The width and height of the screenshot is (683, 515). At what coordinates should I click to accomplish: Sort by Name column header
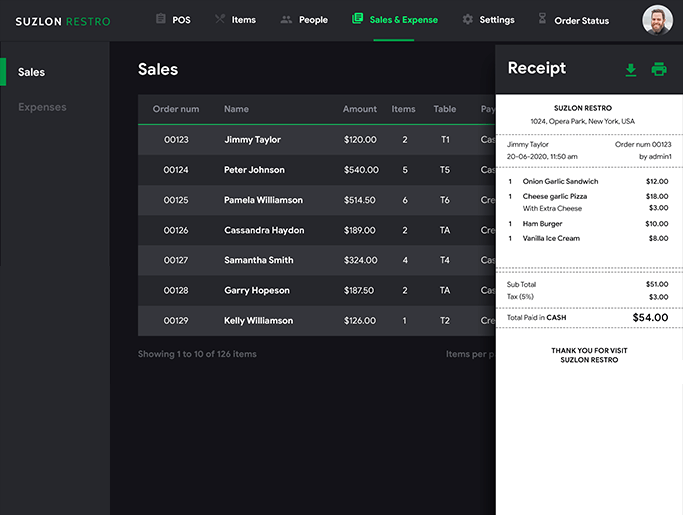(237, 109)
